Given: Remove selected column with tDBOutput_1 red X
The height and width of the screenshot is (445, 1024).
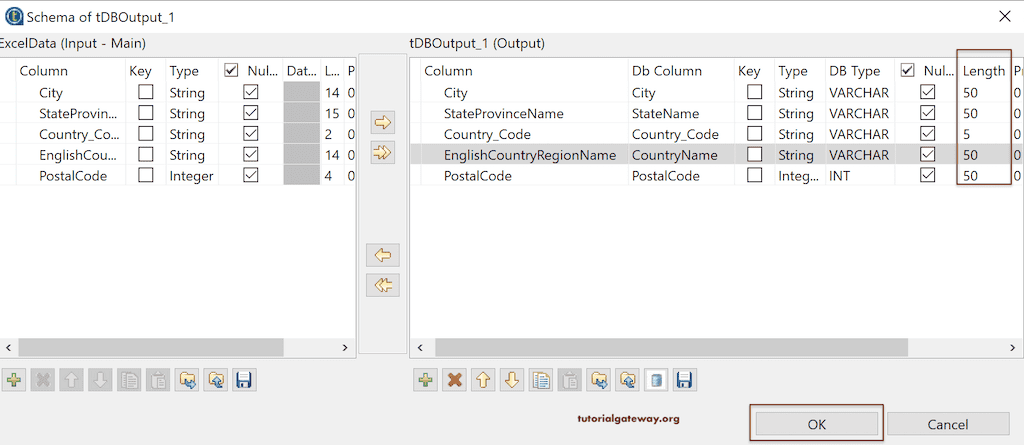Looking at the screenshot, I should coord(455,380).
